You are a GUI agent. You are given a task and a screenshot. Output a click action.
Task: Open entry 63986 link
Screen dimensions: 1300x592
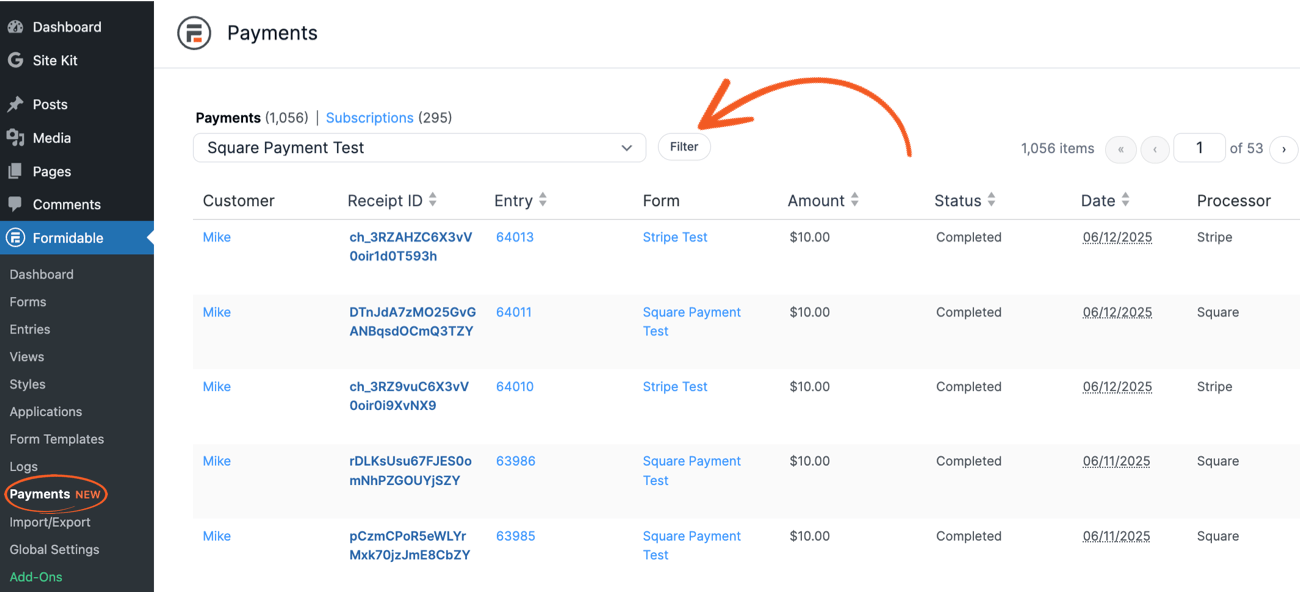516,462
